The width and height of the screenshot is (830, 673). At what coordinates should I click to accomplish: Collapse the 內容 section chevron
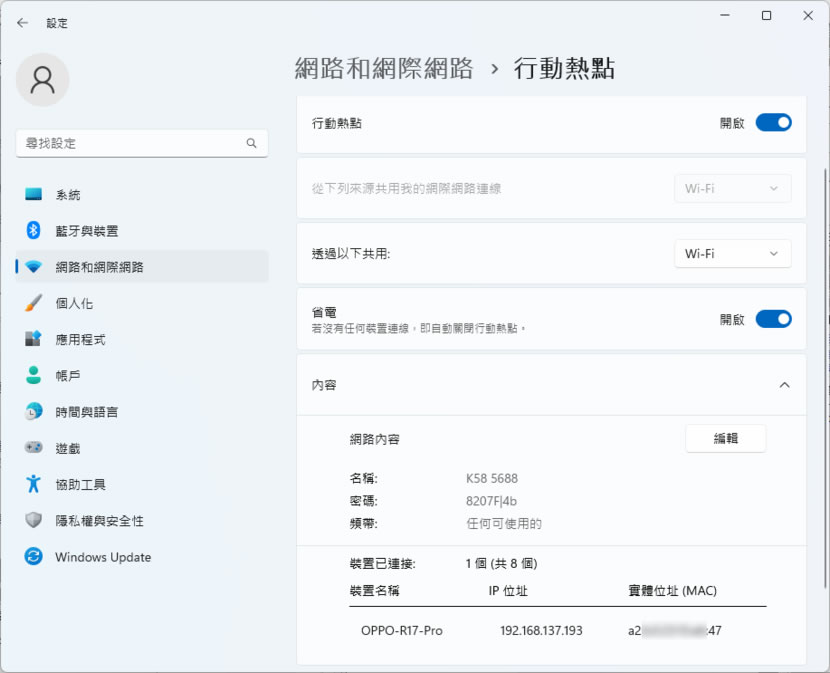coord(784,385)
